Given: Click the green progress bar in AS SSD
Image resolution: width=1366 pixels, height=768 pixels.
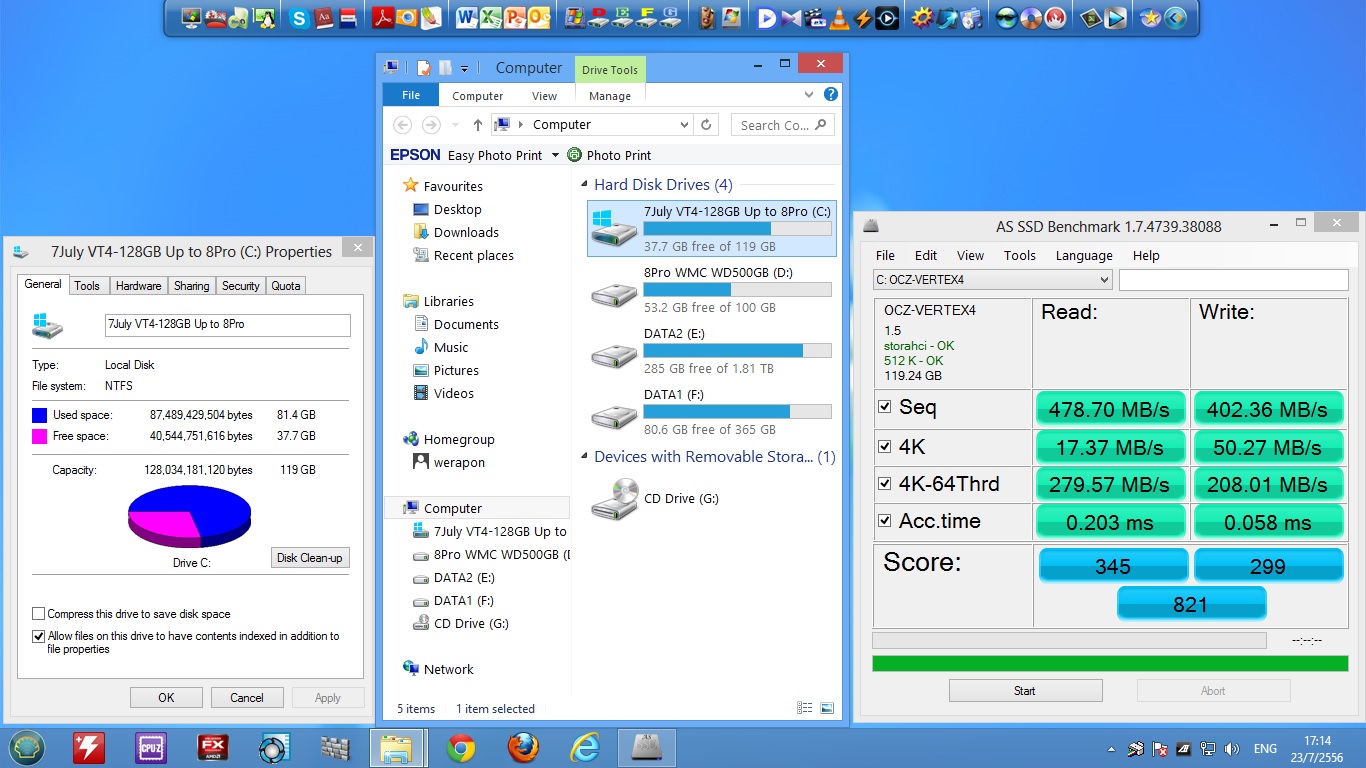Looking at the screenshot, I should tap(1110, 663).
